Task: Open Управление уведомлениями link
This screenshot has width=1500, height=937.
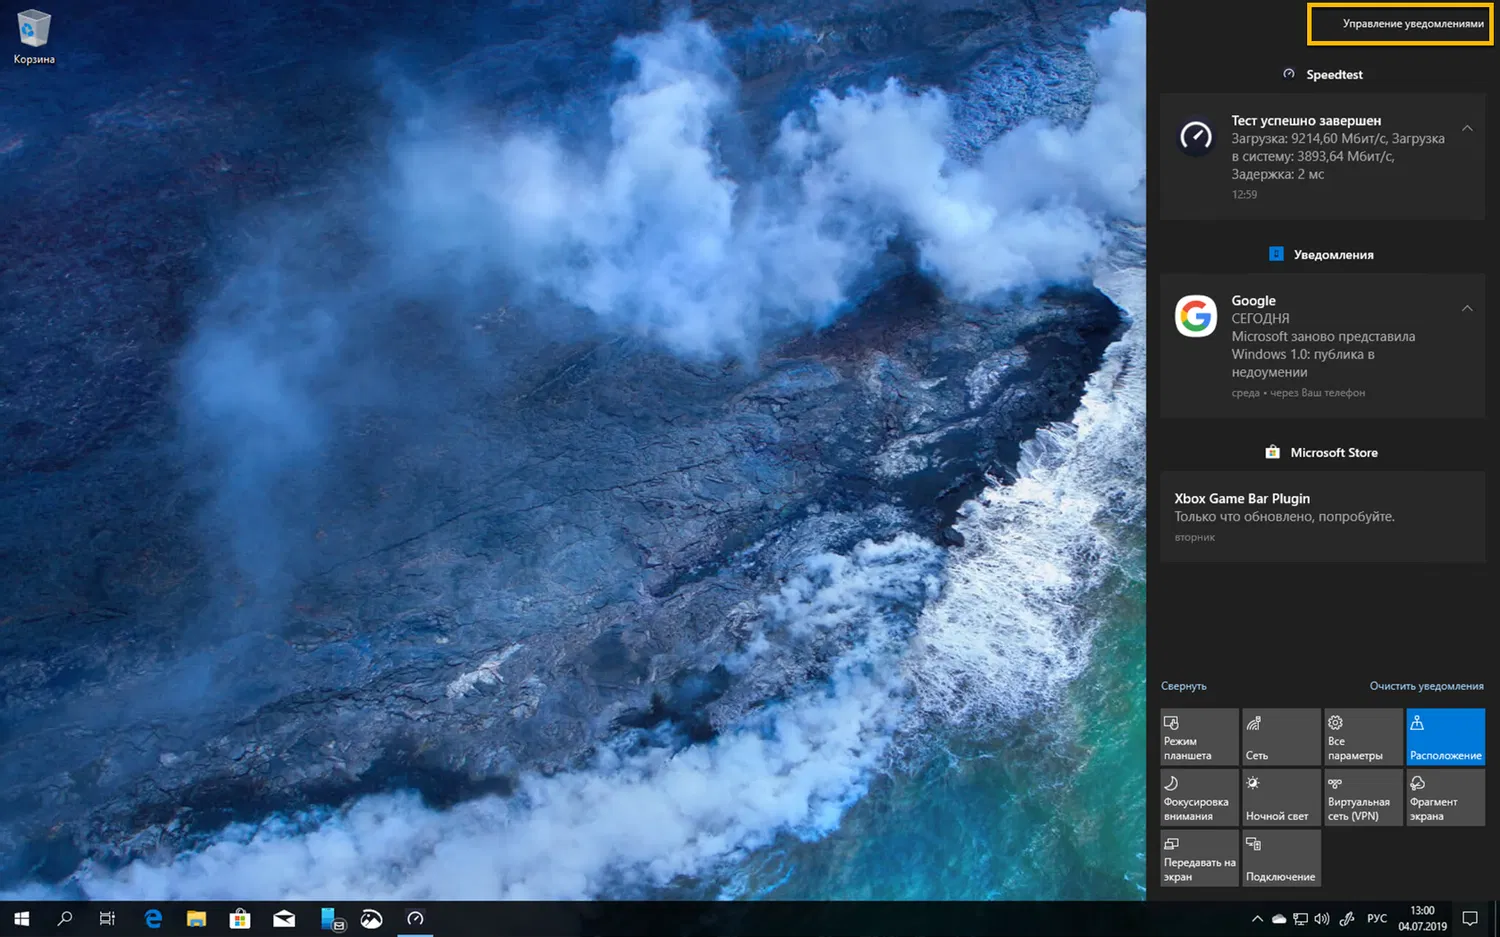Action: (1413, 23)
